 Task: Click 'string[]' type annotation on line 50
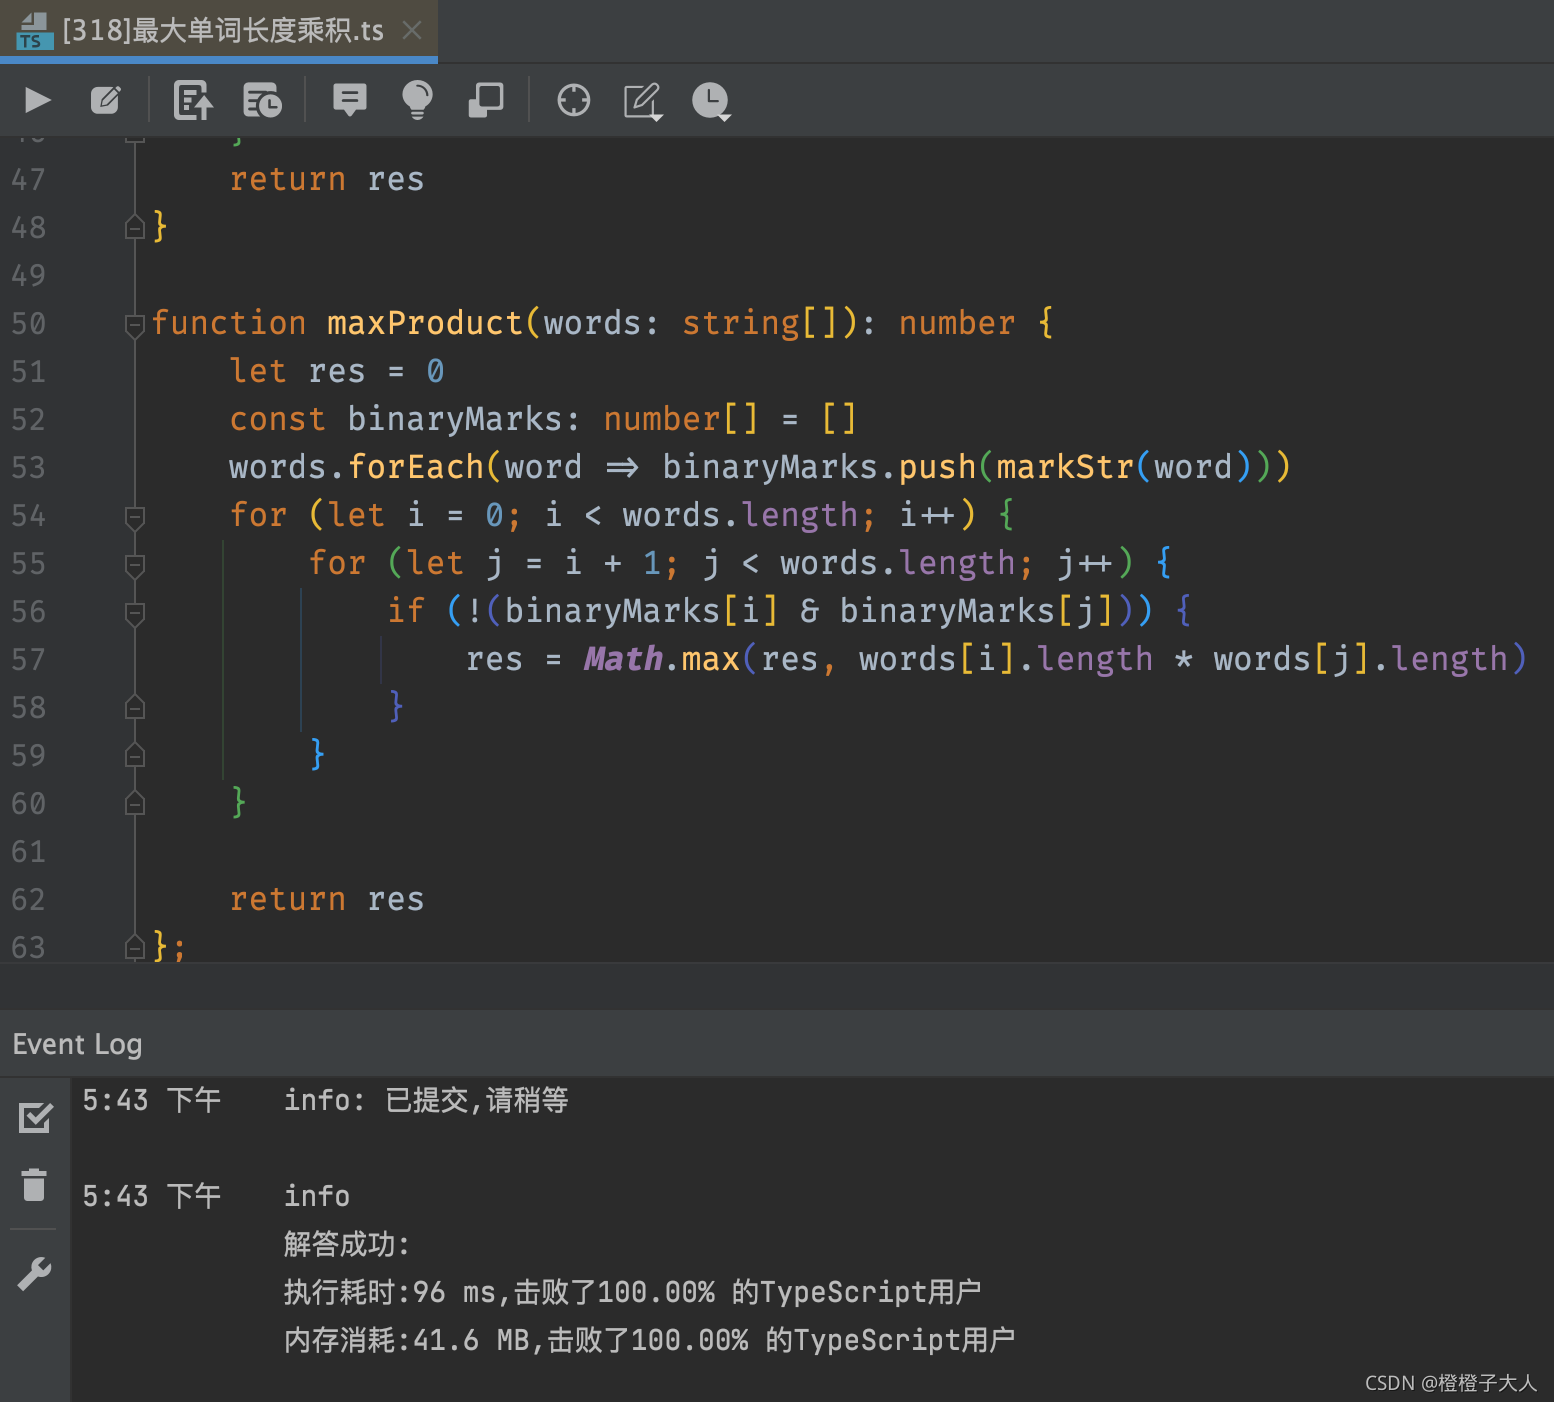tap(759, 323)
